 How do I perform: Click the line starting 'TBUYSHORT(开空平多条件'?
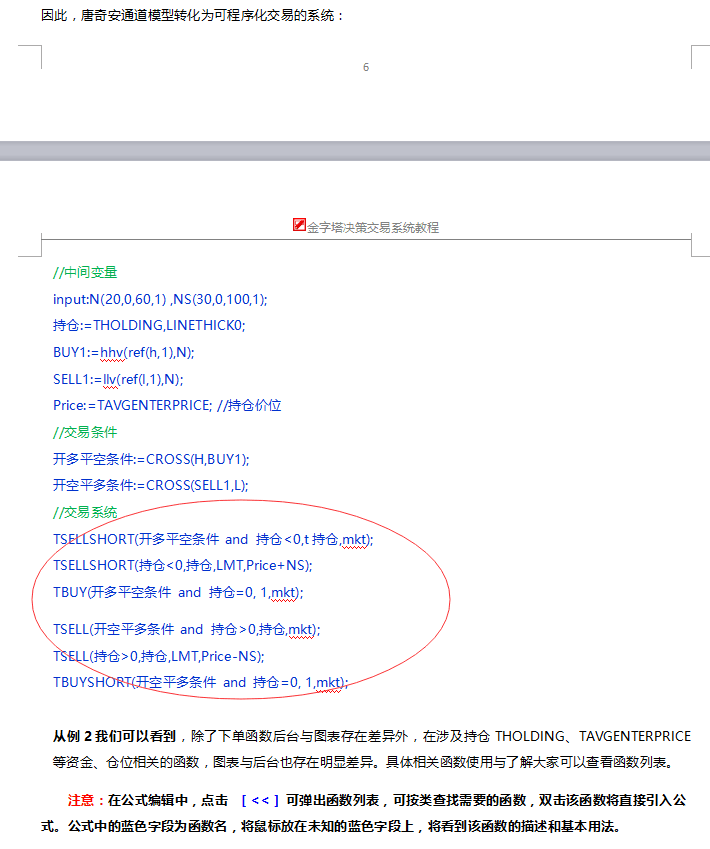pyautogui.click(x=200, y=682)
